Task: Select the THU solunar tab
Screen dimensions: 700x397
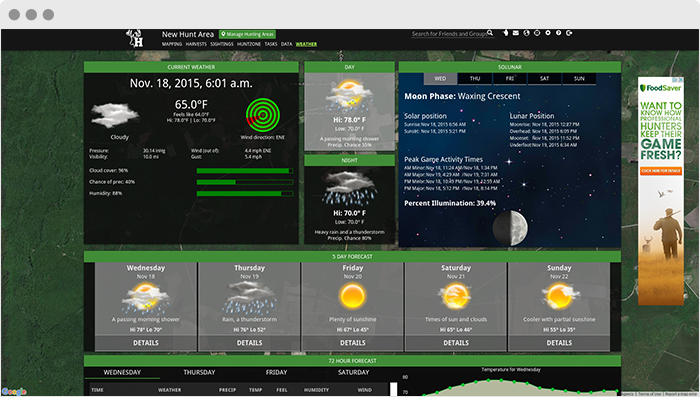Action: tap(475, 79)
